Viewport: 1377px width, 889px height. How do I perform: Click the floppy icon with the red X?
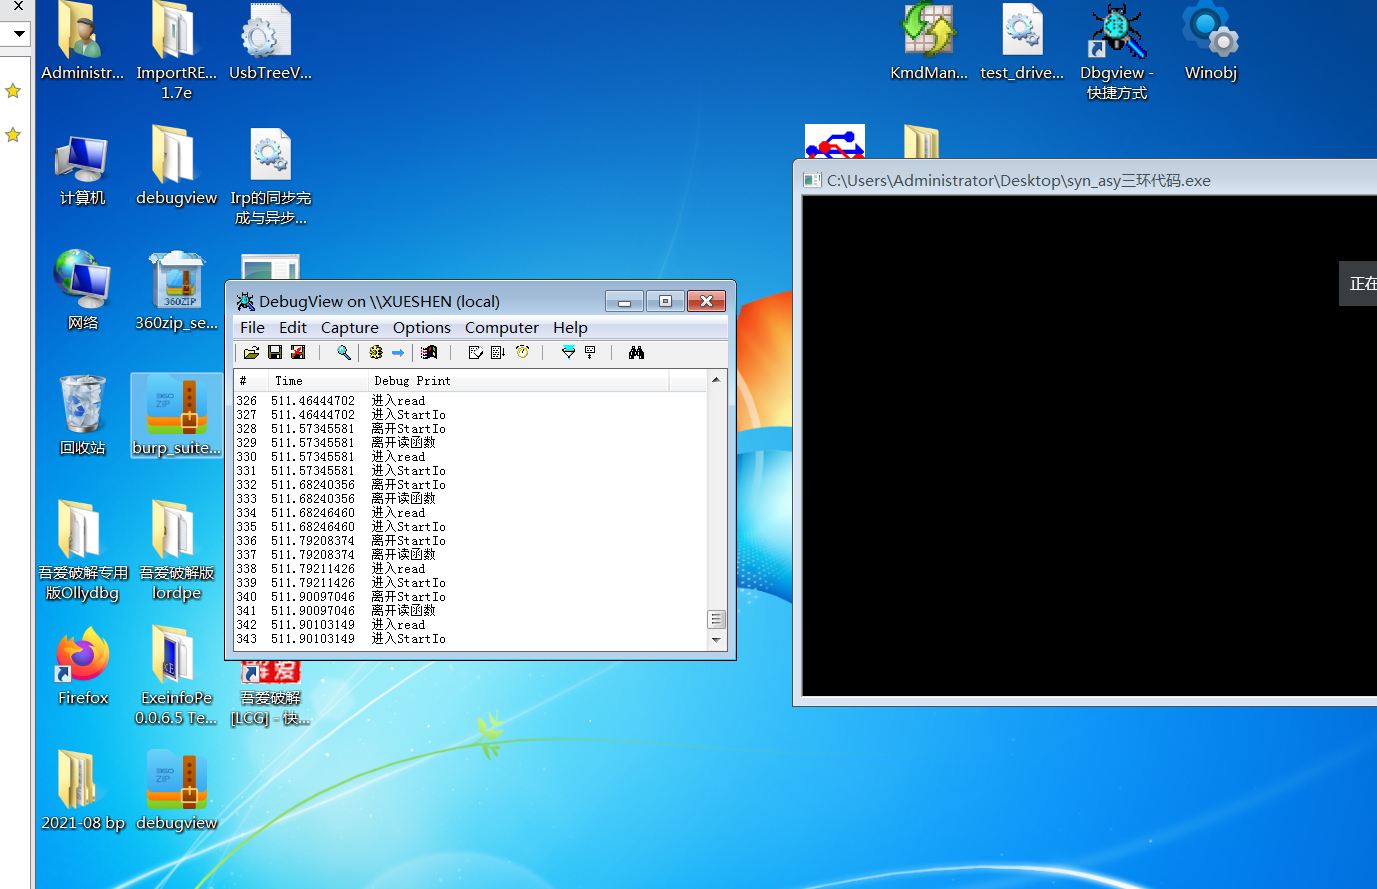298,353
